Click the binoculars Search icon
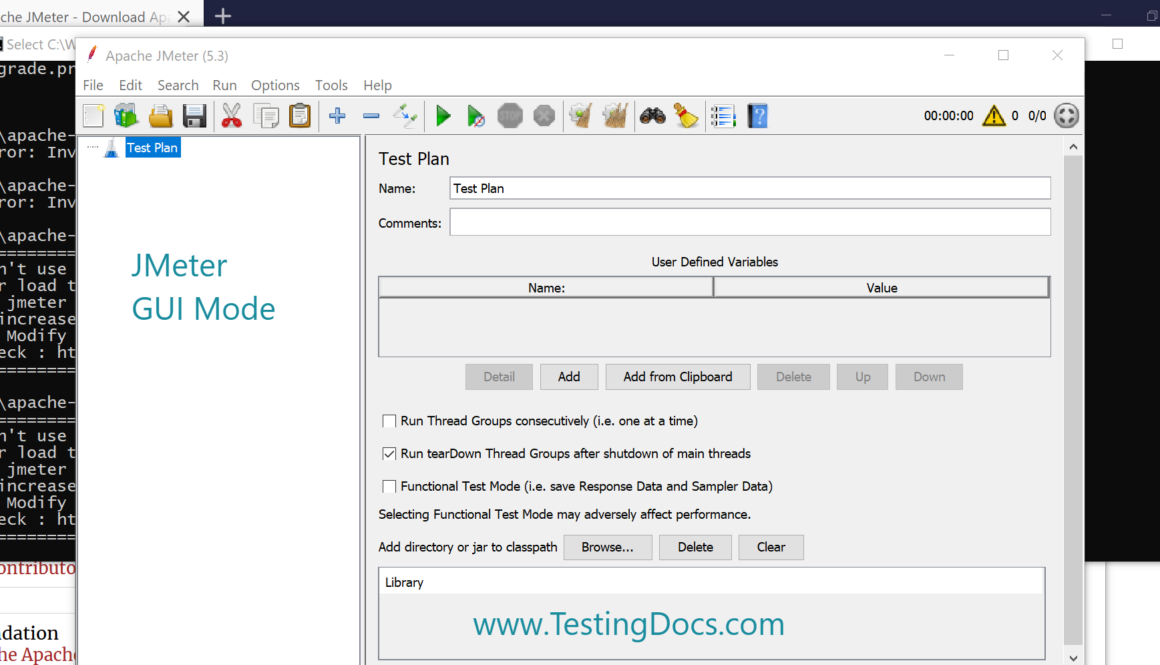Viewport: 1160px width, 665px height. pyautogui.click(x=653, y=116)
